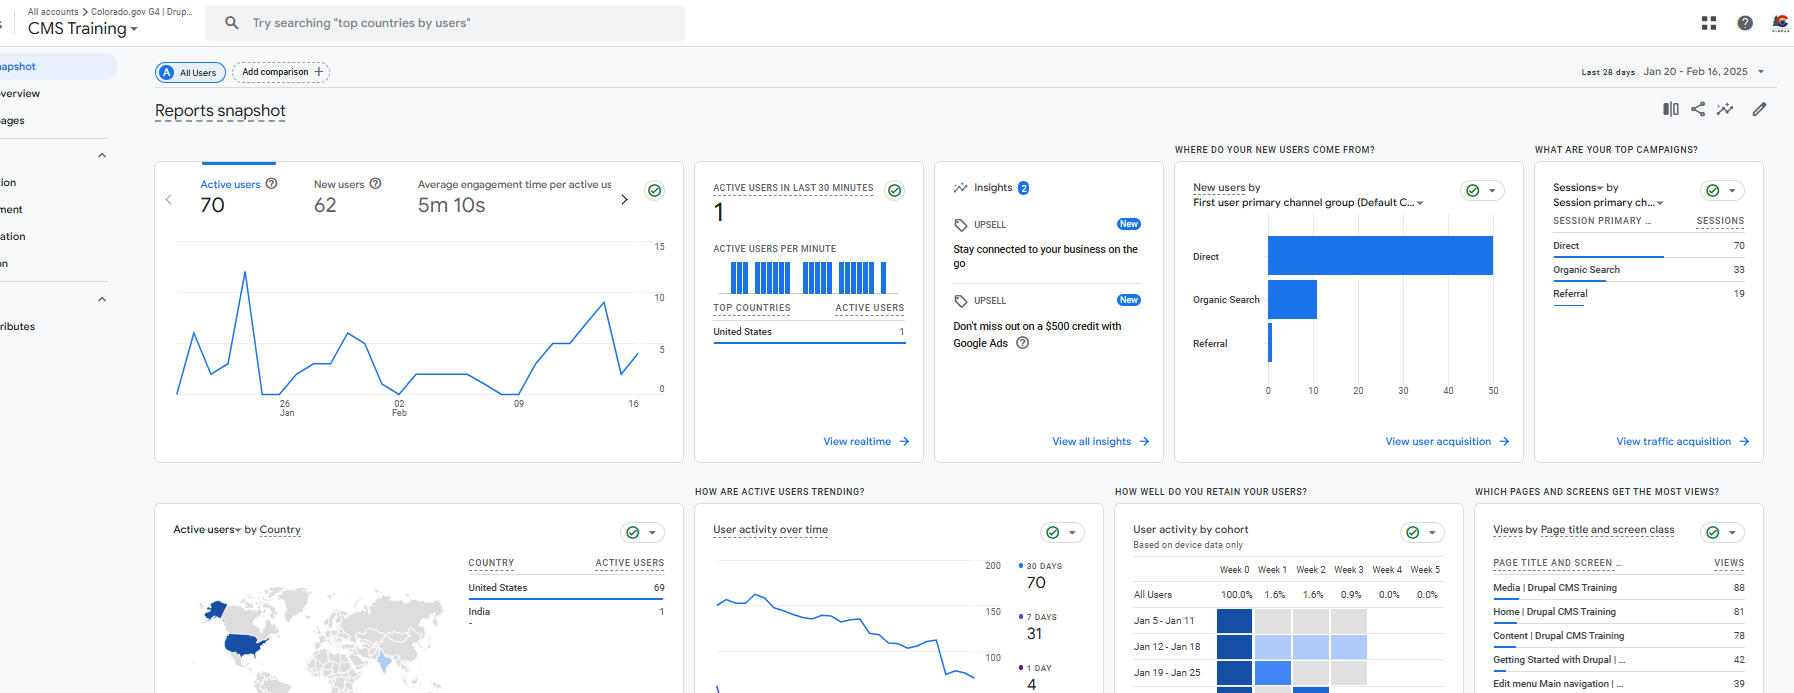The width and height of the screenshot is (1794, 693).
Task: Open the data quality dropdown in the cohort card
Action: (x=1422, y=532)
